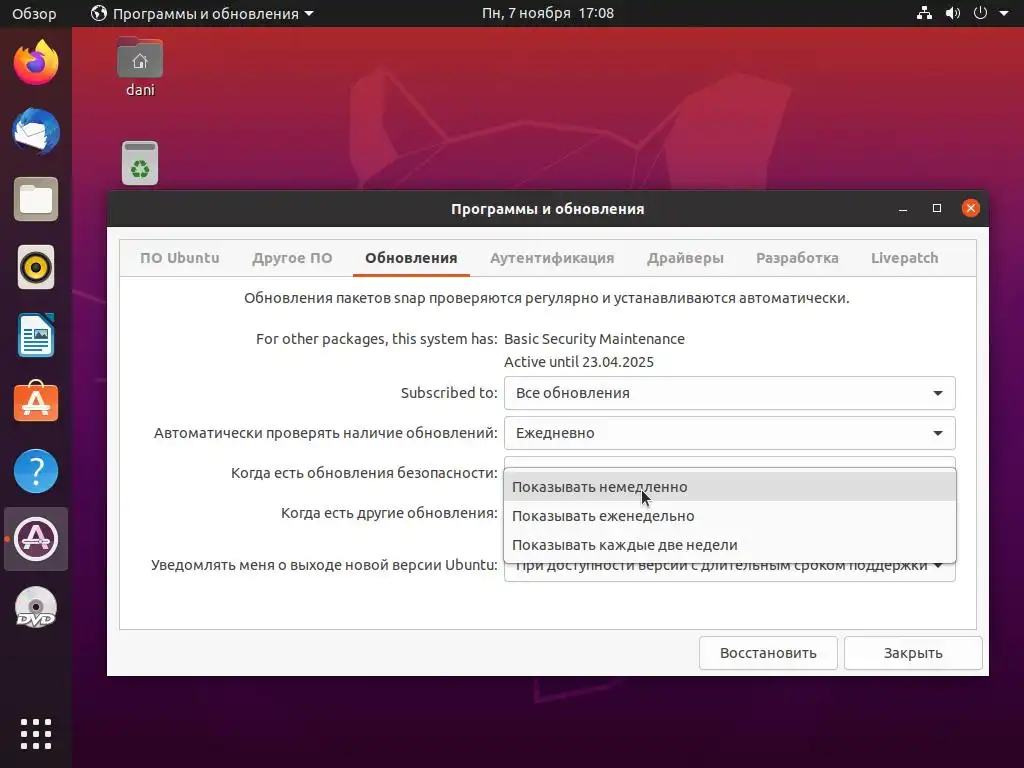Close window with the orange X

(x=970, y=208)
